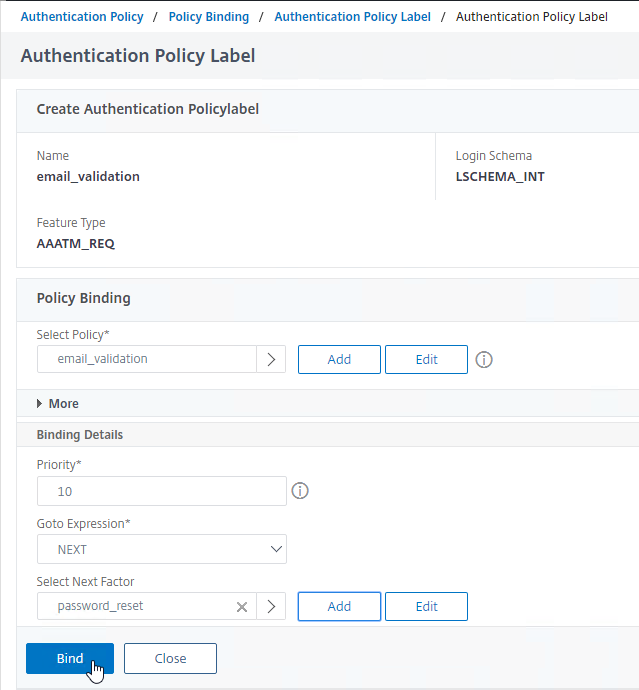
Task: Click info icon next to Priority field
Action: pyautogui.click(x=300, y=491)
